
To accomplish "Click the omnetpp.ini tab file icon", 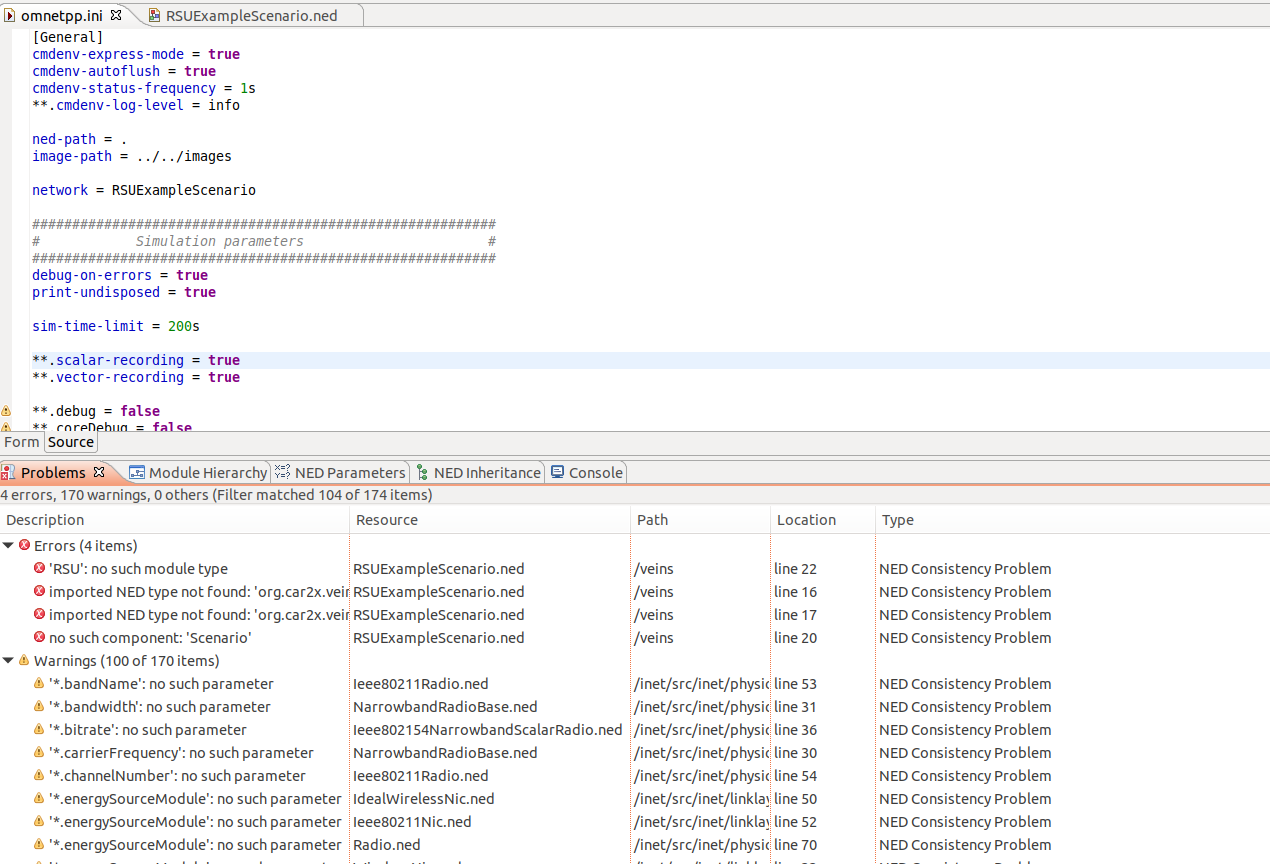I will click(x=12, y=15).
